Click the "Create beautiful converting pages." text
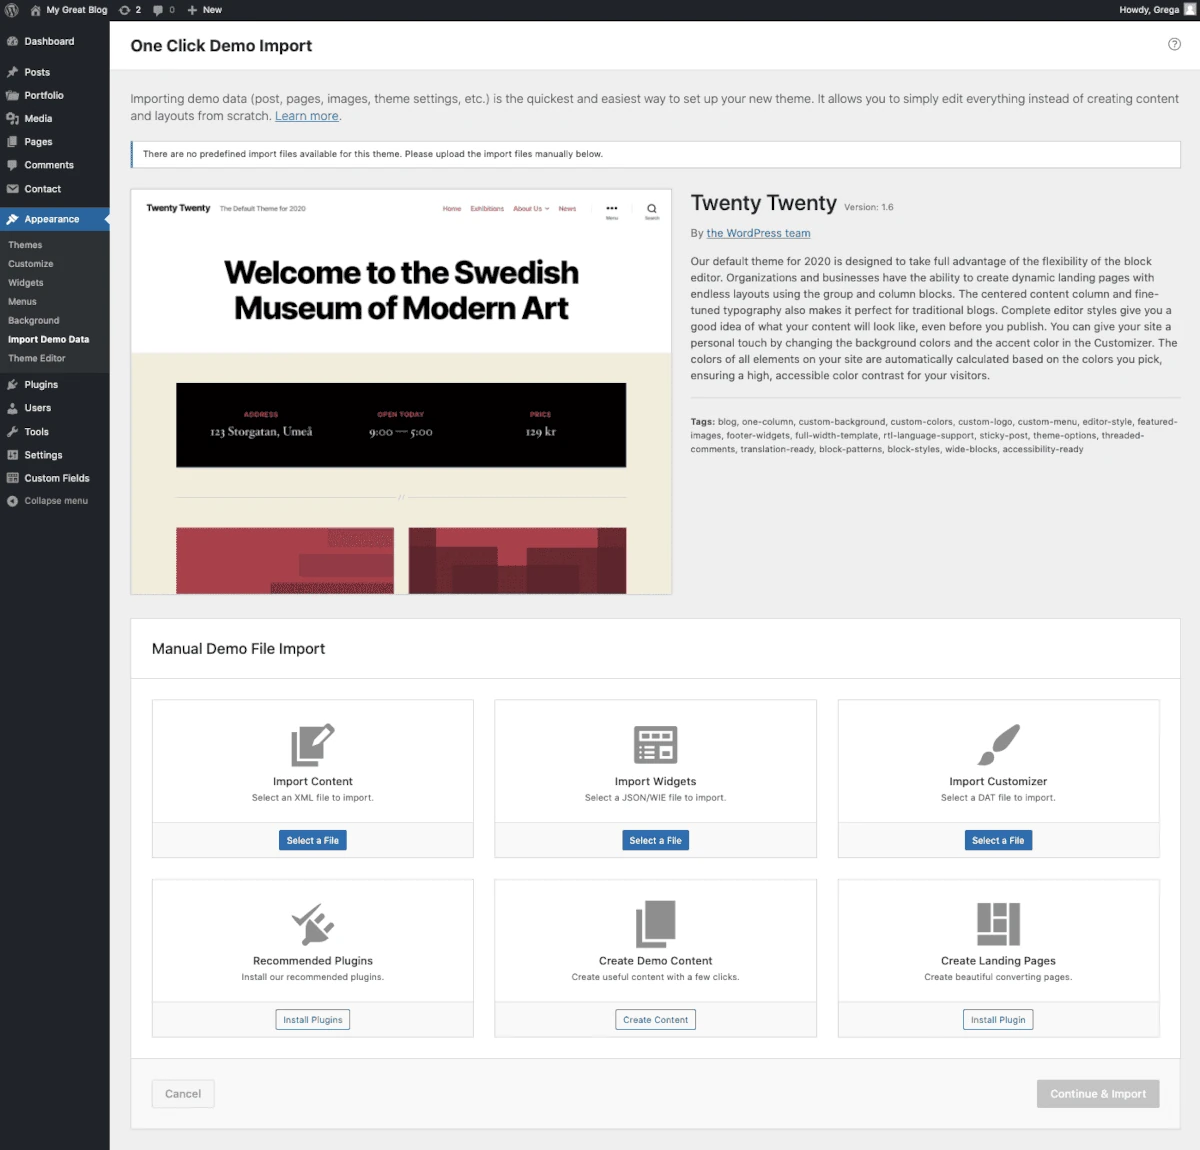 click(x=998, y=977)
